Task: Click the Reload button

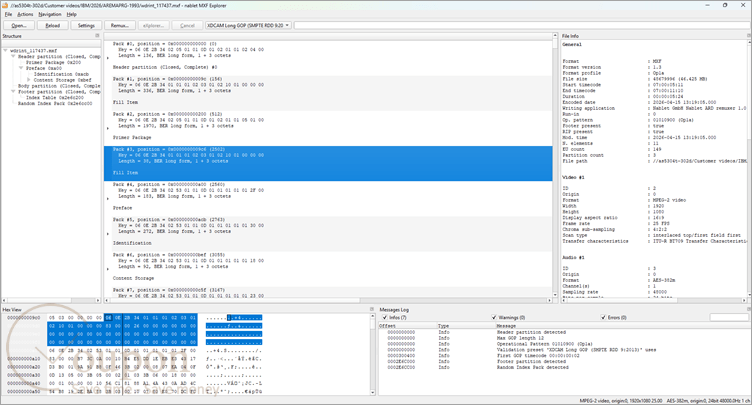Action: [x=52, y=25]
